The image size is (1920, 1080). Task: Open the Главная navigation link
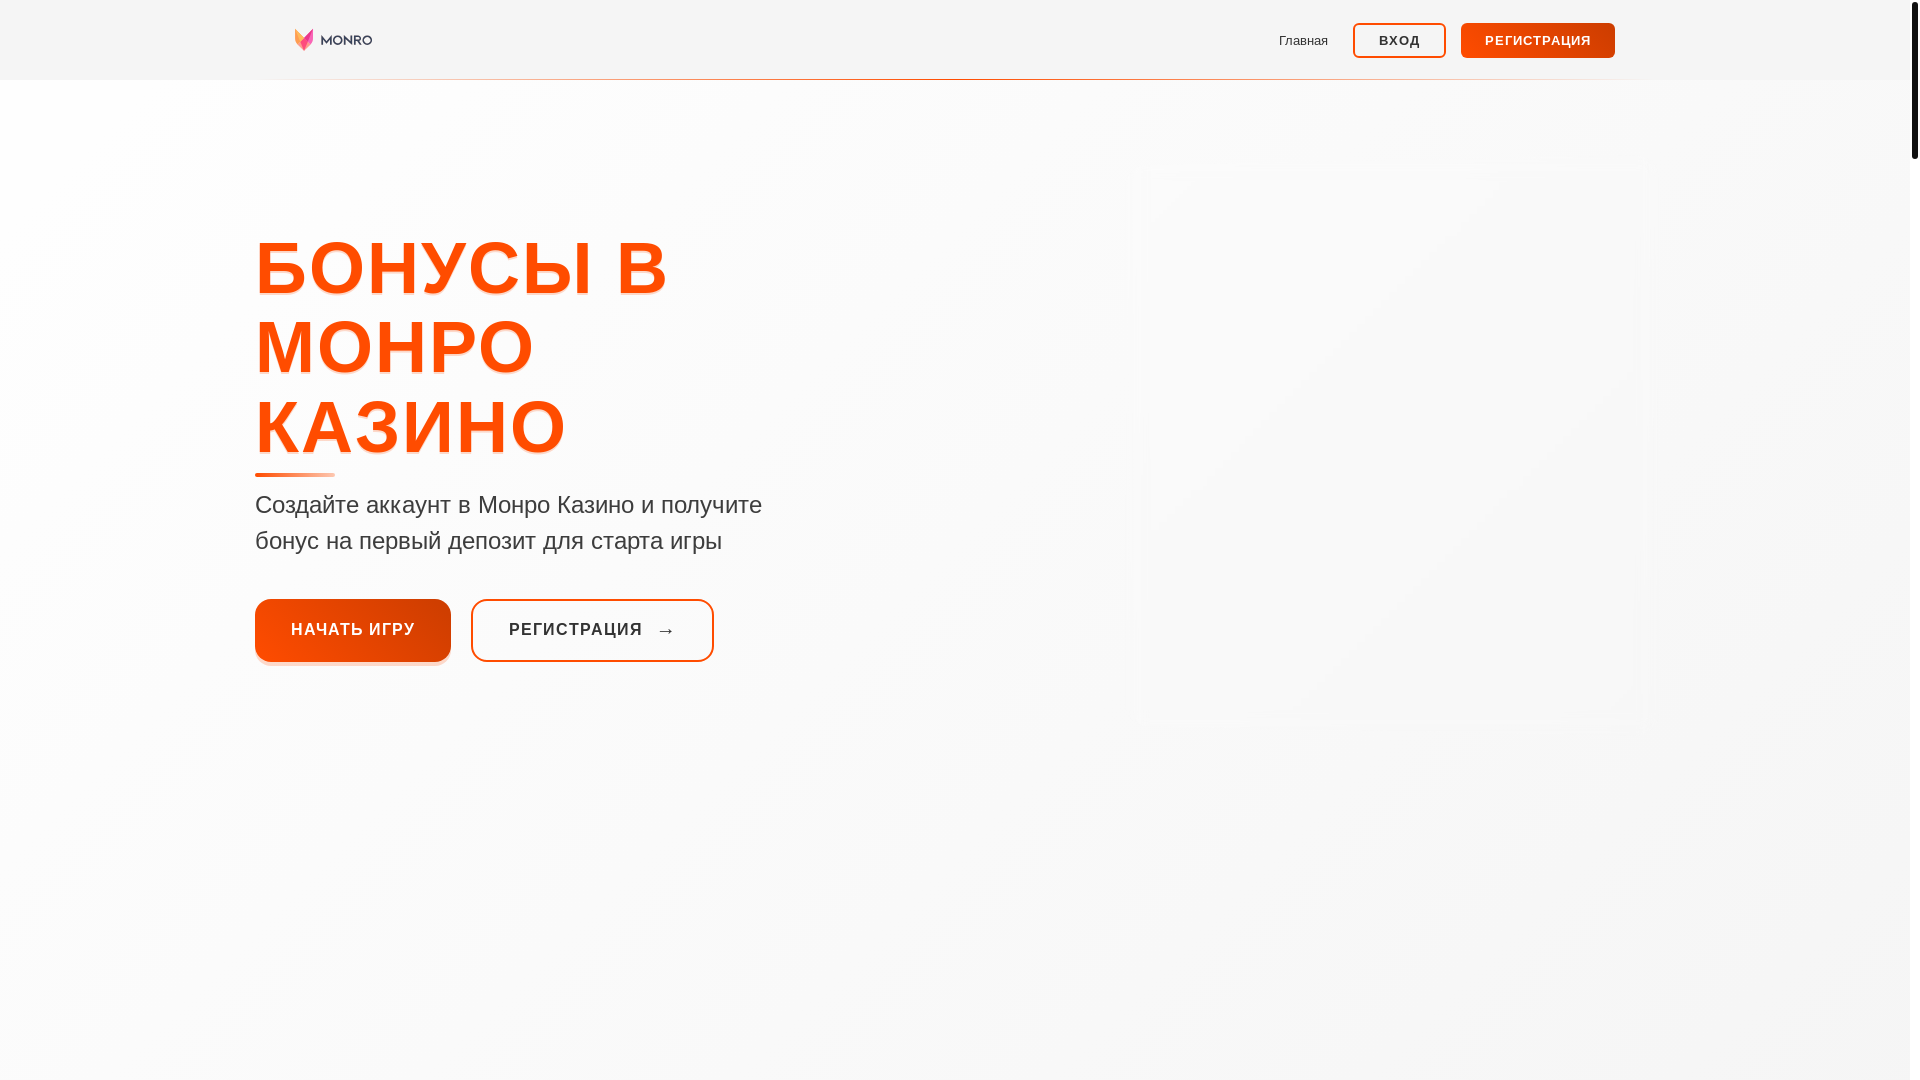(x=1303, y=41)
